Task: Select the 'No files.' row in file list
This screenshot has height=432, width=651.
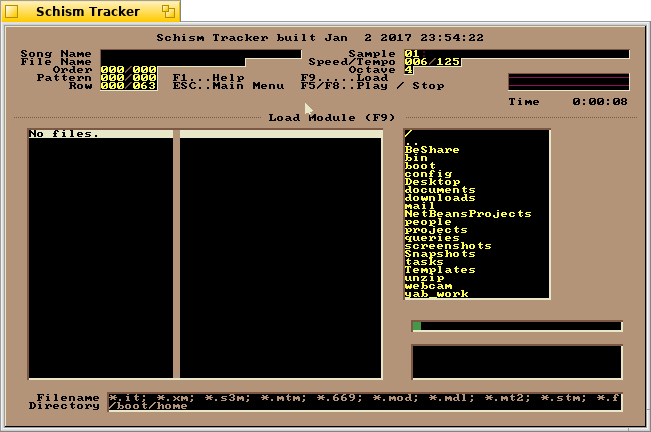Action: 100,134
